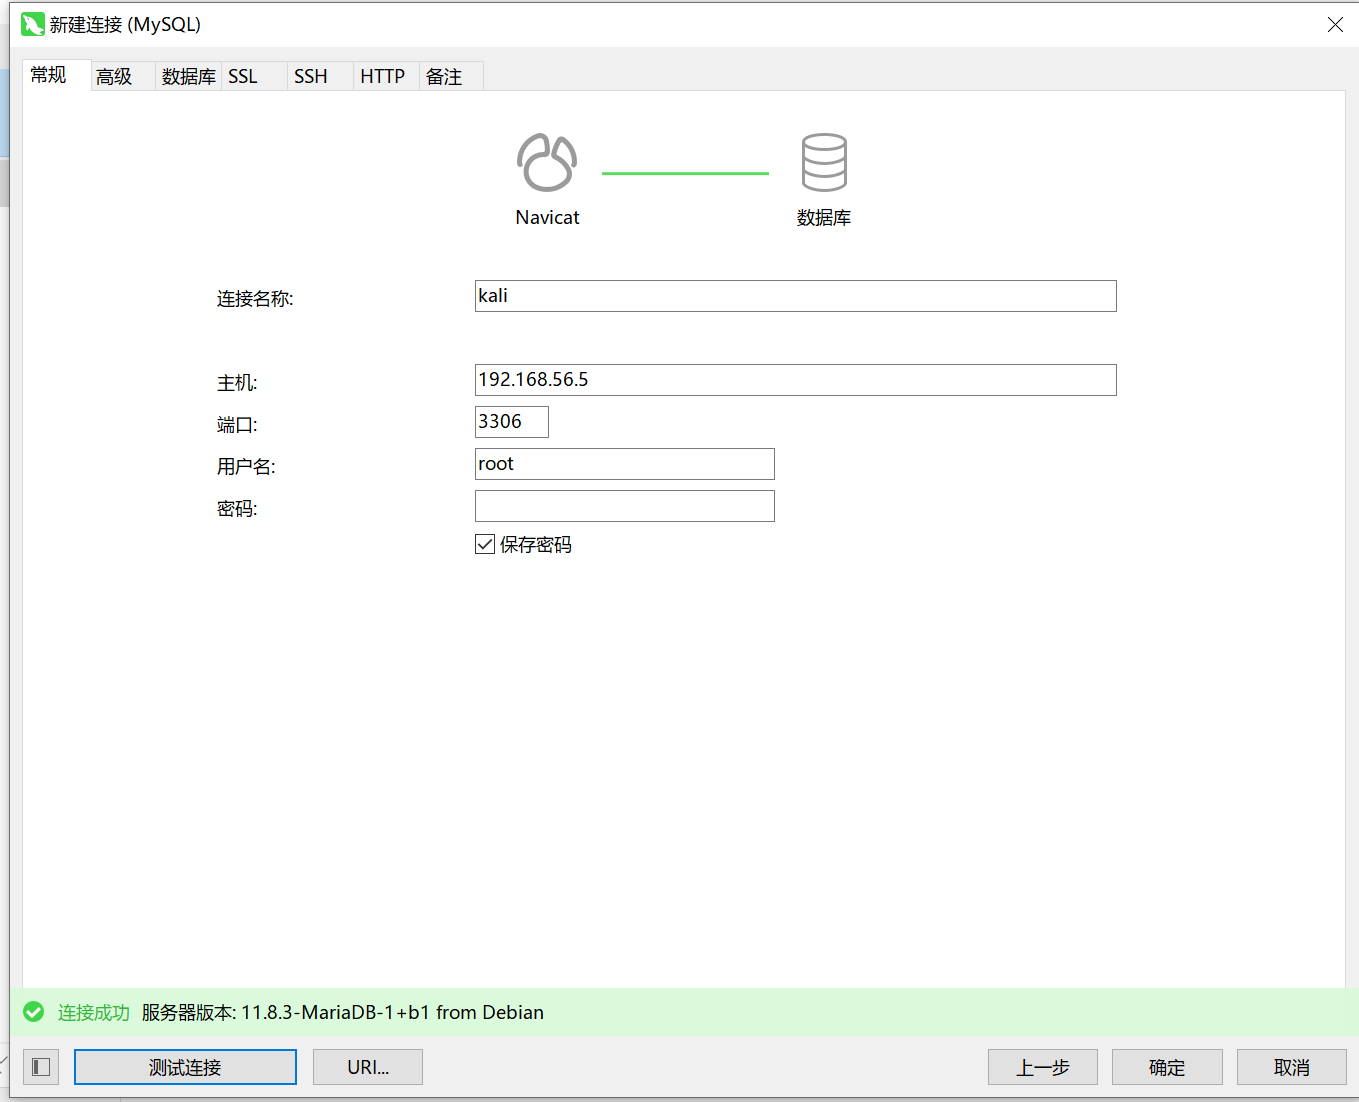Click the 连接成功 status text

pos(94,1012)
